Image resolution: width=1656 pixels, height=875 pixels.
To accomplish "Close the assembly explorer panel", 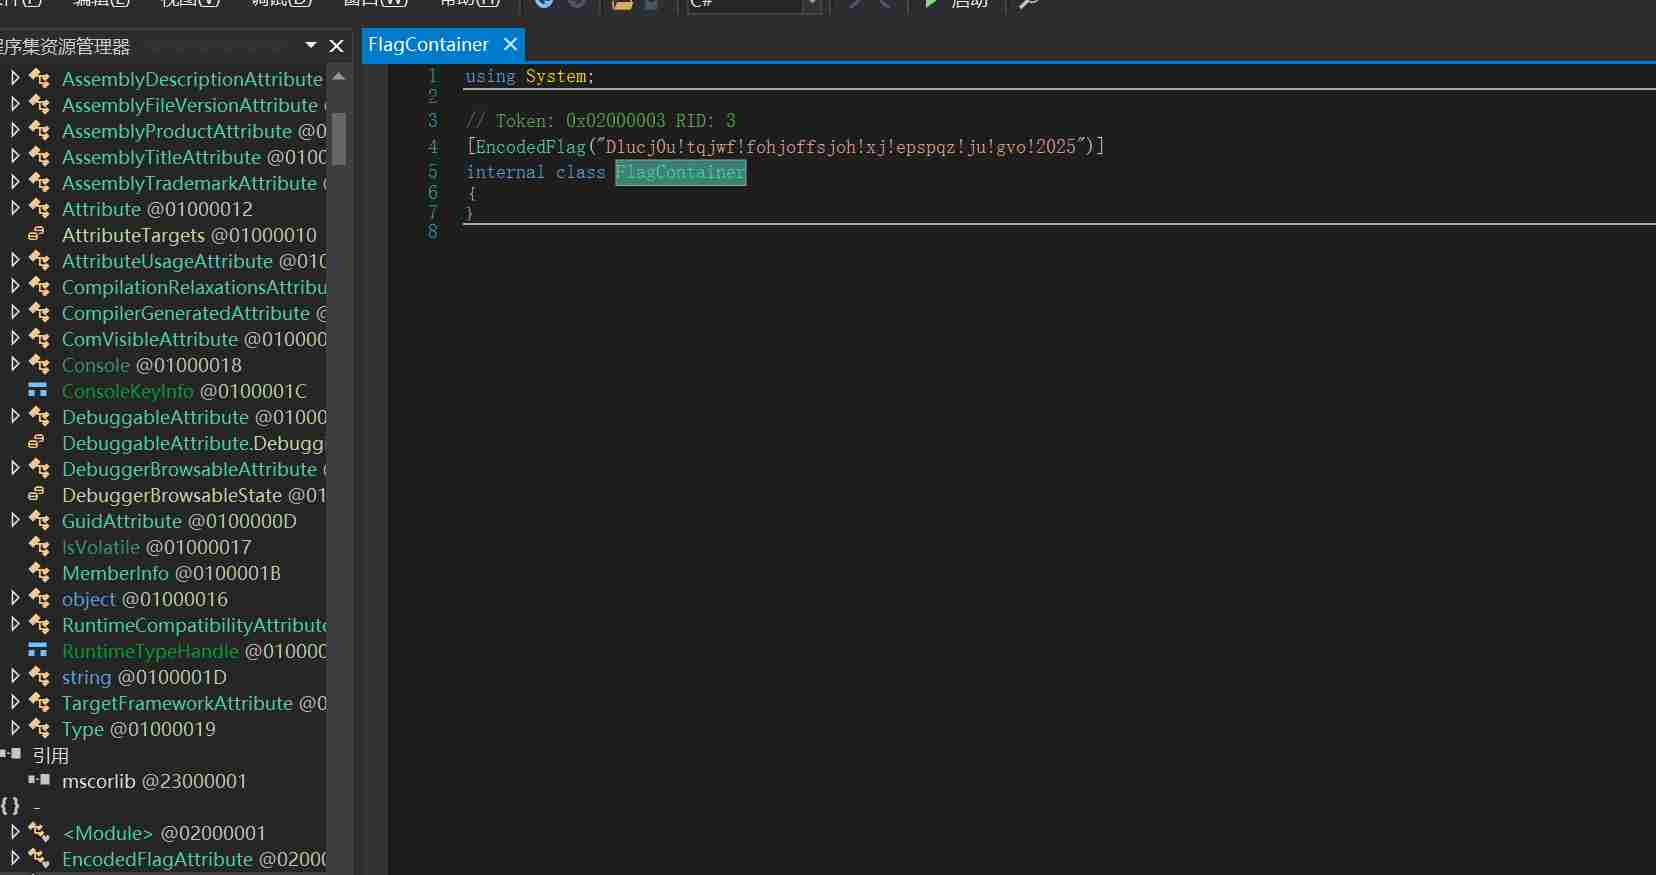I will pos(337,46).
